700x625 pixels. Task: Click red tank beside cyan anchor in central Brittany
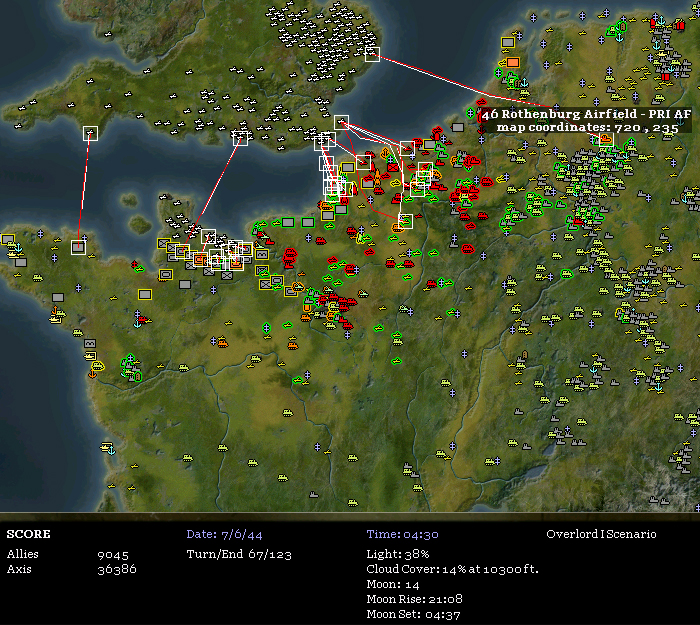point(142,319)
